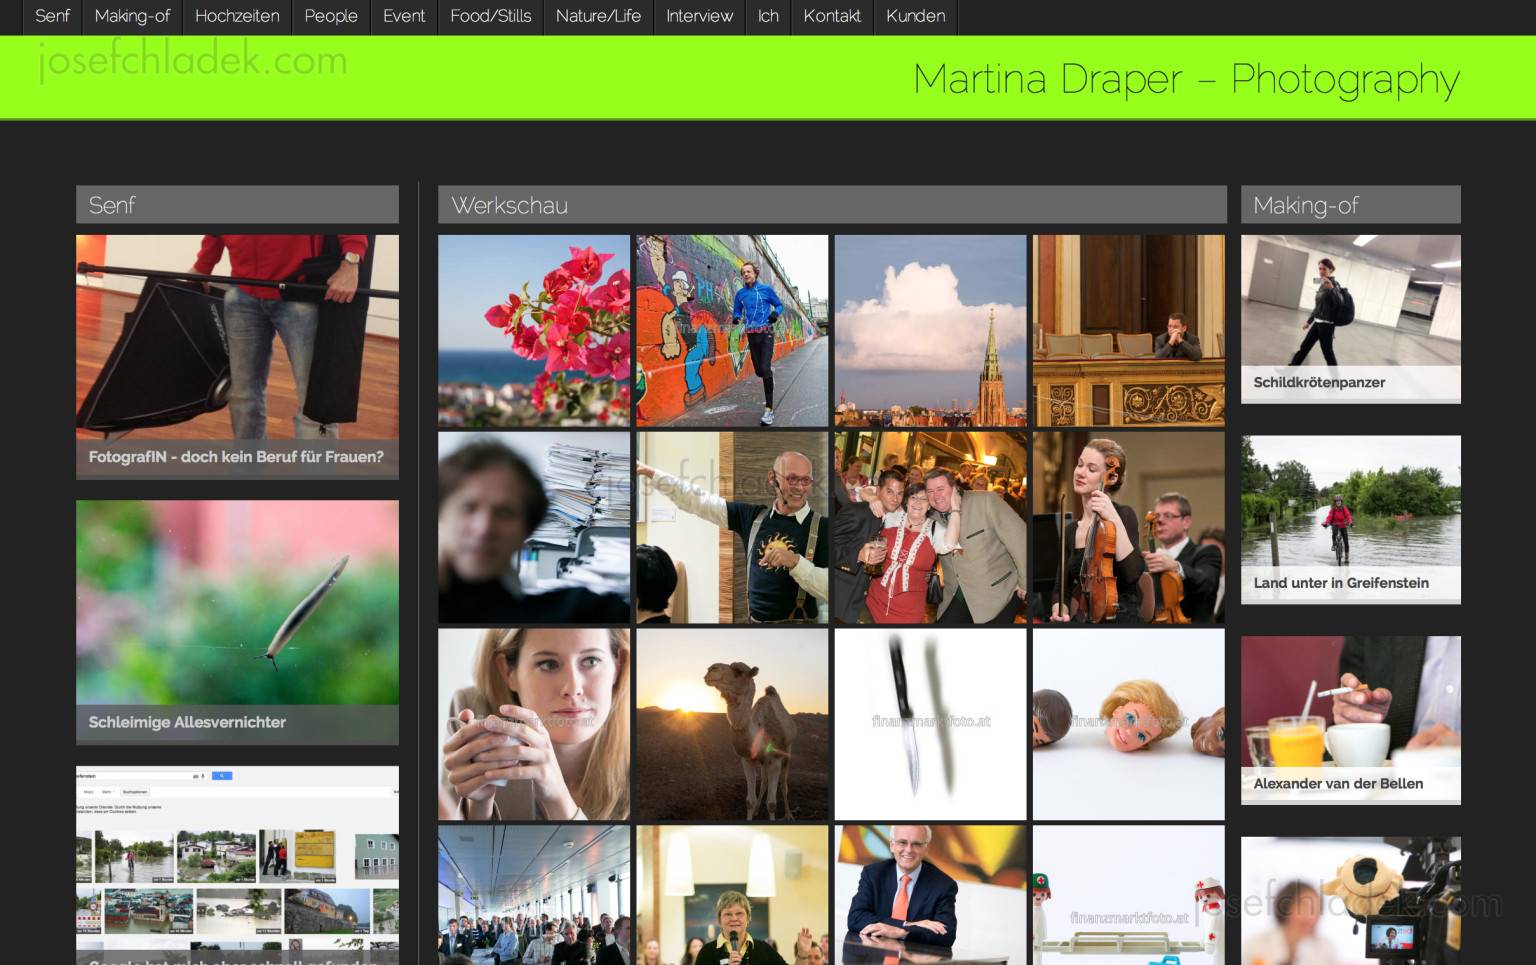This screenshot has width=1536, height=965.
Task: Click the red bougainvillea flowers thumbnail
Action: click(534, 331)
